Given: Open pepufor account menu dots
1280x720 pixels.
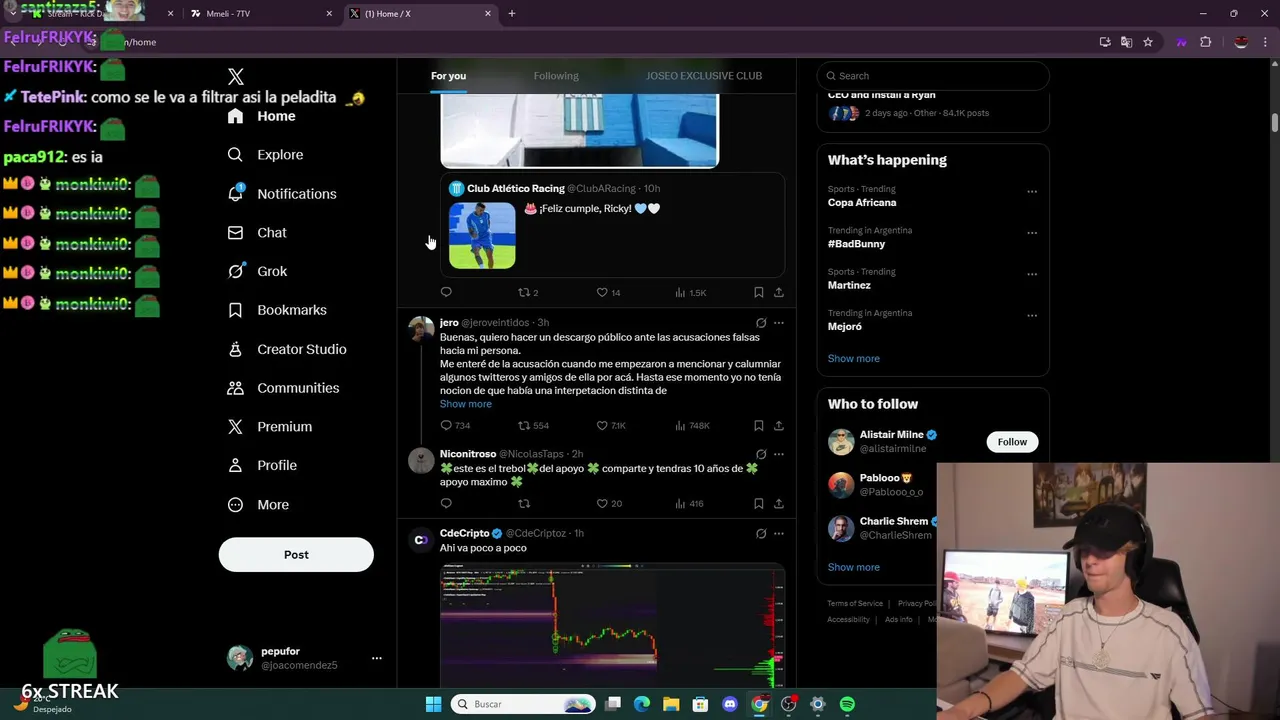Looking at the screenshot, I should [x=377, y=658].
